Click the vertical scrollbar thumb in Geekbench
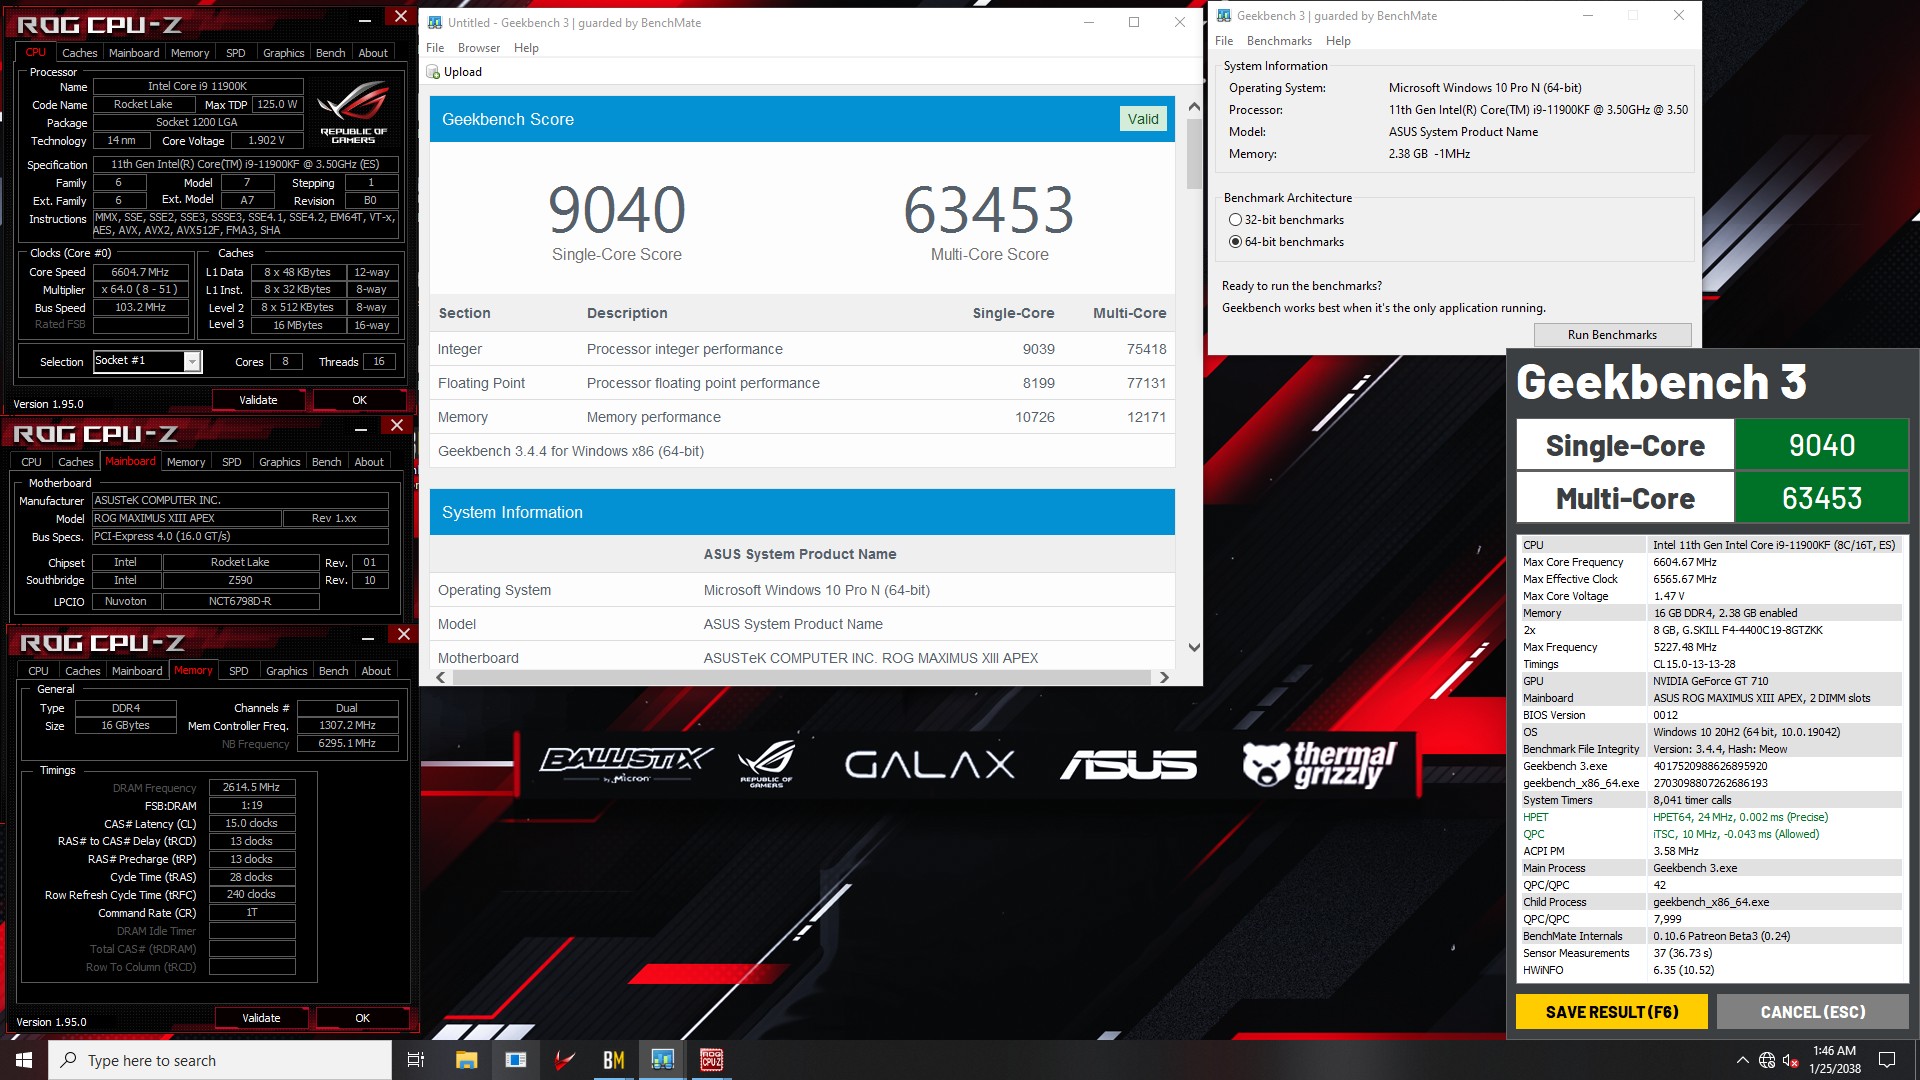1920x1080 pixels. pos(1194,154)
